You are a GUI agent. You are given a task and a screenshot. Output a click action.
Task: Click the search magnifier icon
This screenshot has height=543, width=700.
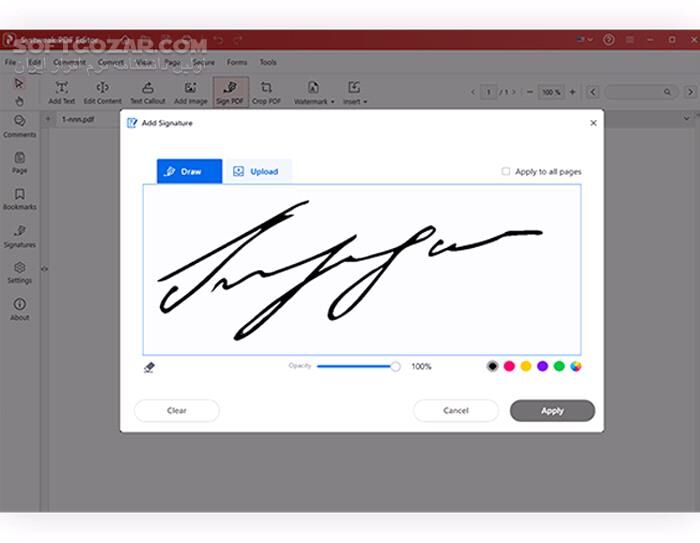[667, 92]
